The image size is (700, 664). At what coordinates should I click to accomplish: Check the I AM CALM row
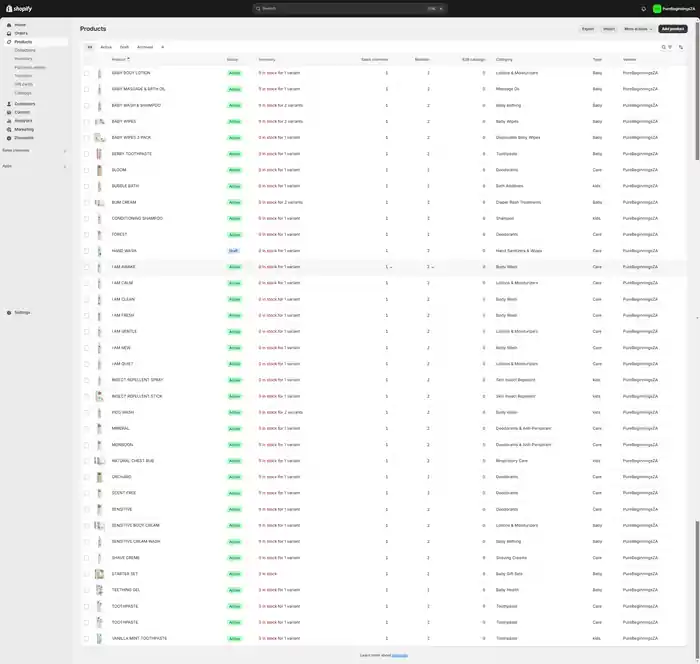(87, 283)
